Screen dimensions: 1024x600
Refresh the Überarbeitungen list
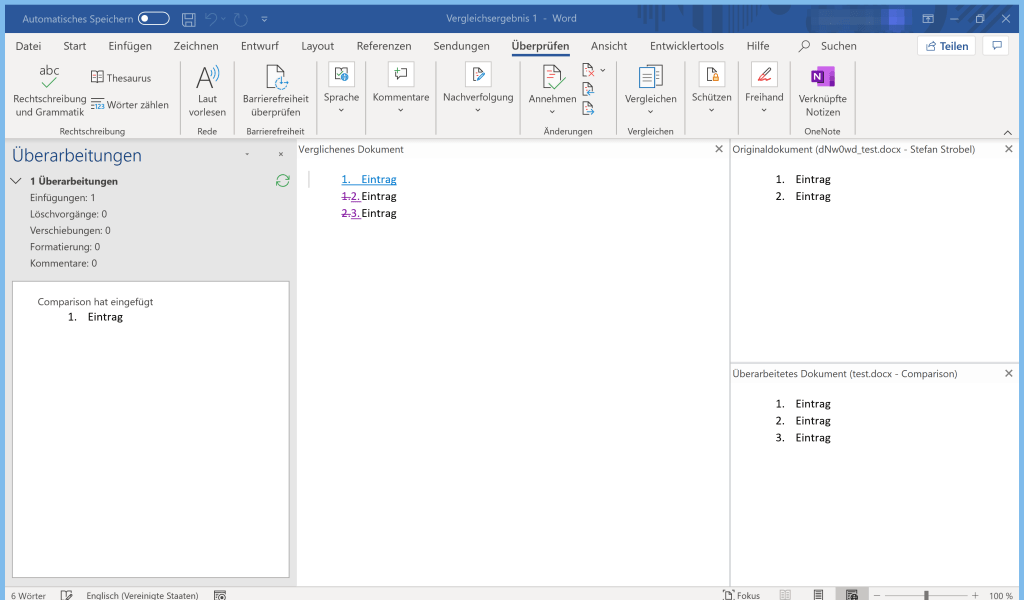[282, 181]
